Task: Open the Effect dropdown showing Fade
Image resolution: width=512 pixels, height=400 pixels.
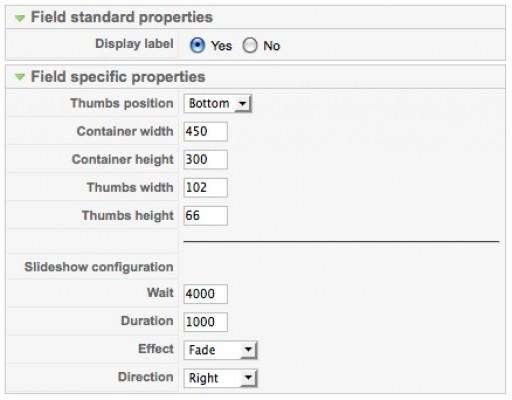Action: pos(220,350)
